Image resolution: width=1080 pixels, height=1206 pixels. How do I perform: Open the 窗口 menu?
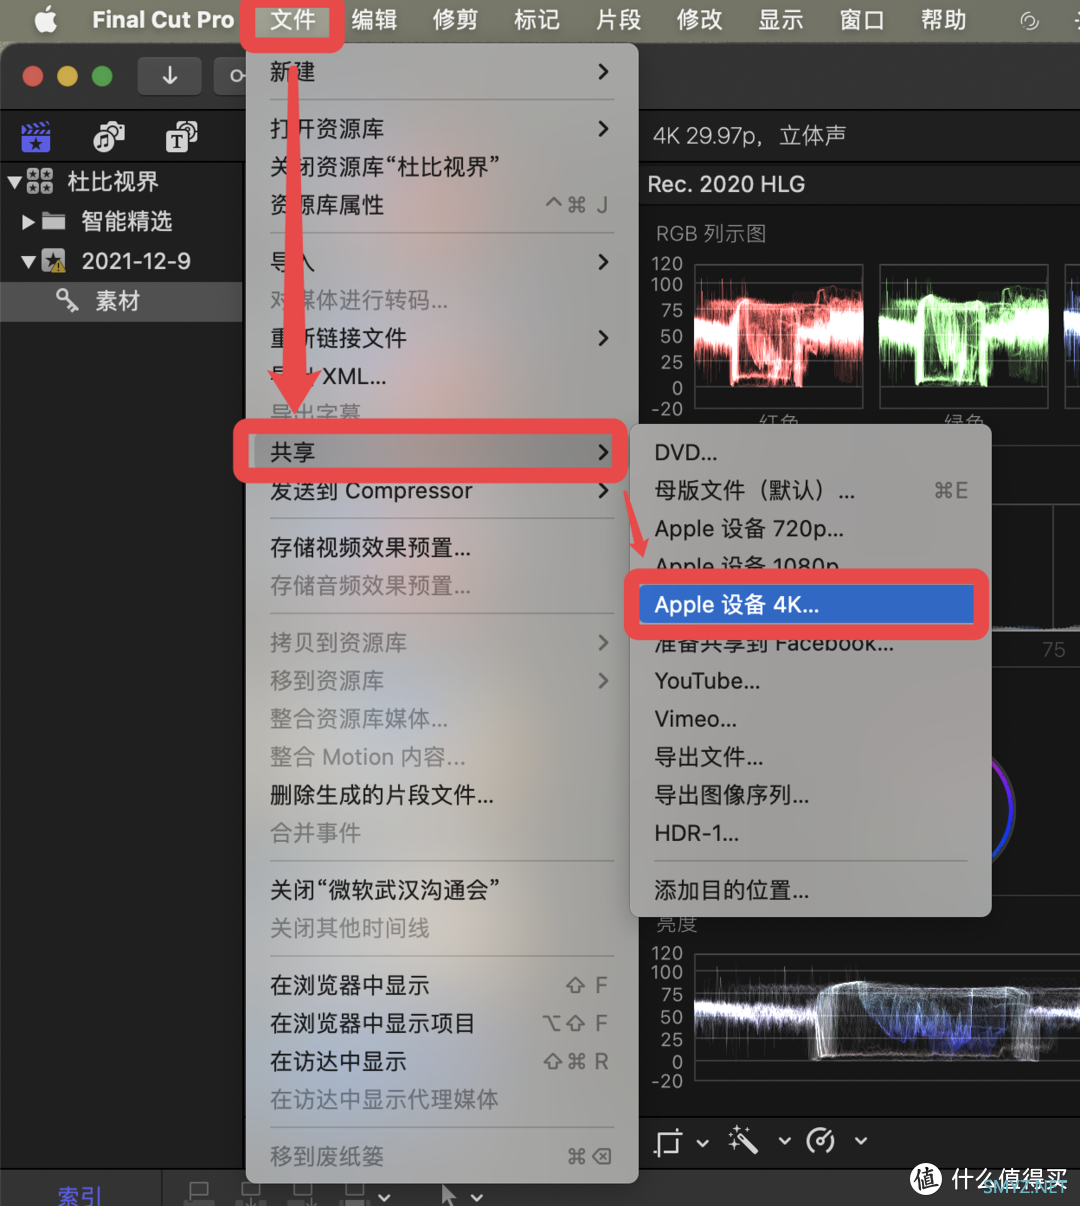point(861,20)
